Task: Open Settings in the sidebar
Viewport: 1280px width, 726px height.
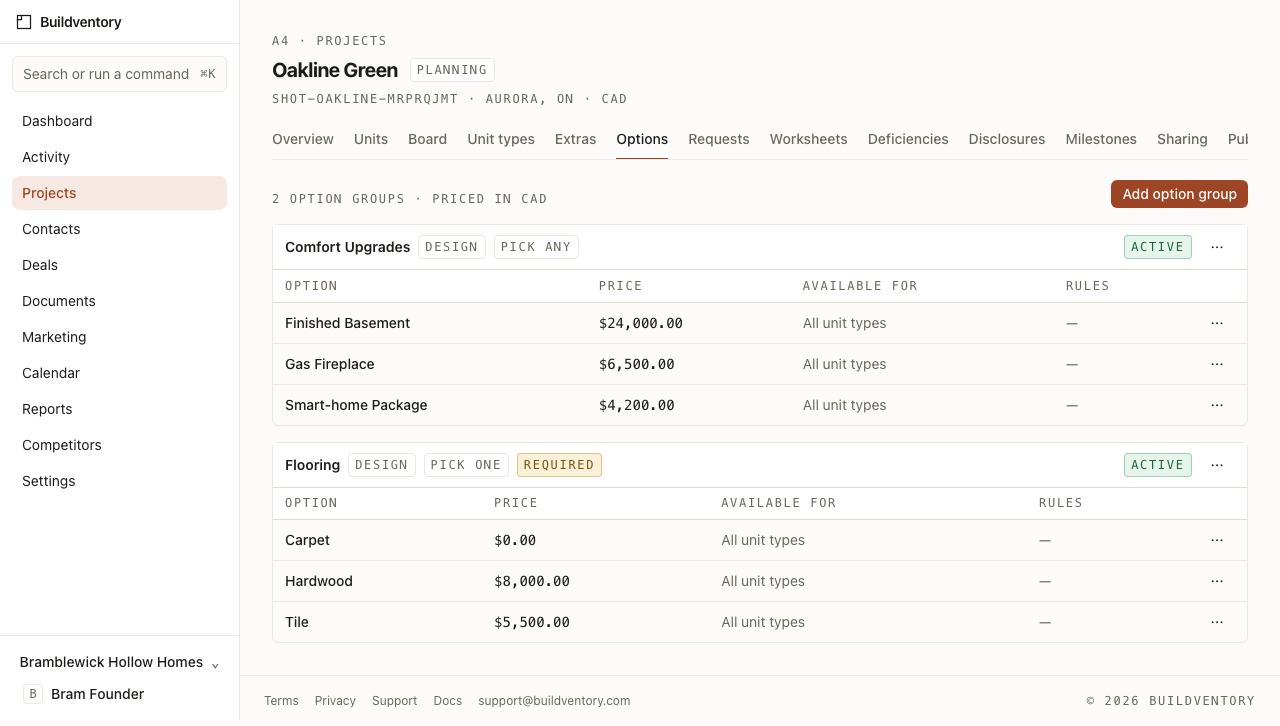Action: coord(119,481)
